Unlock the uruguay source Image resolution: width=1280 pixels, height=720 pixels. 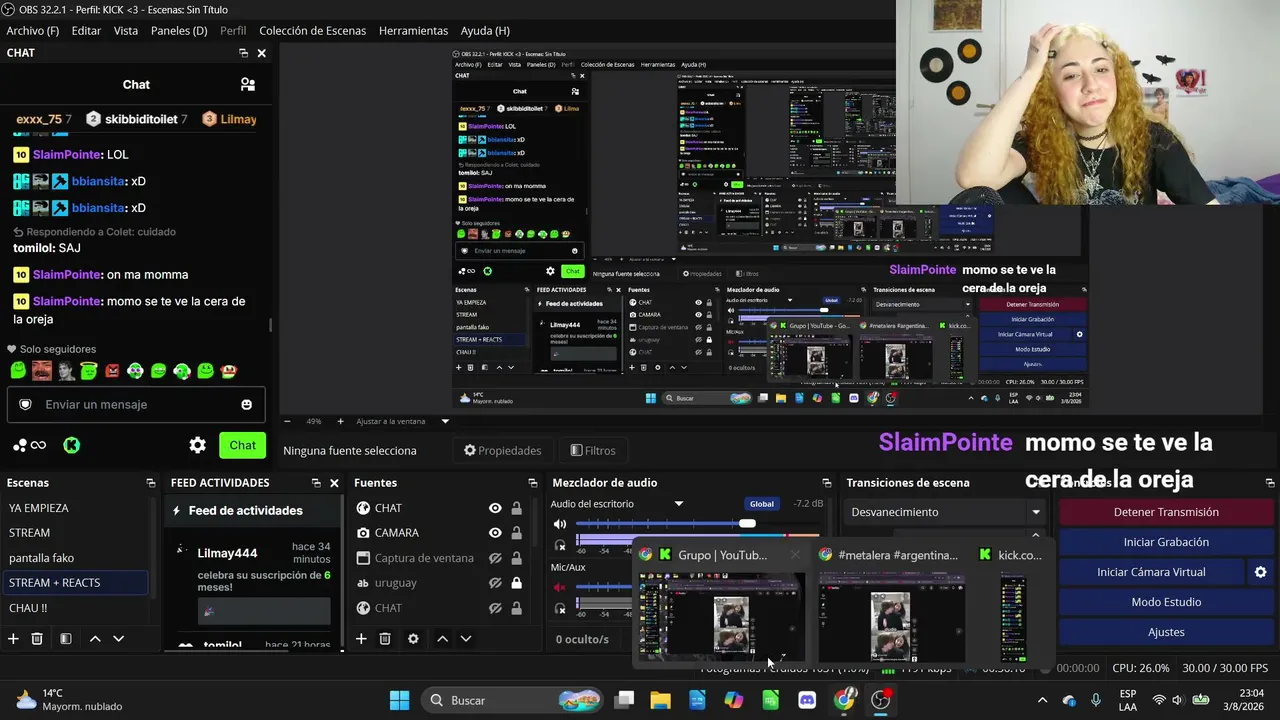tap(516, 583)
